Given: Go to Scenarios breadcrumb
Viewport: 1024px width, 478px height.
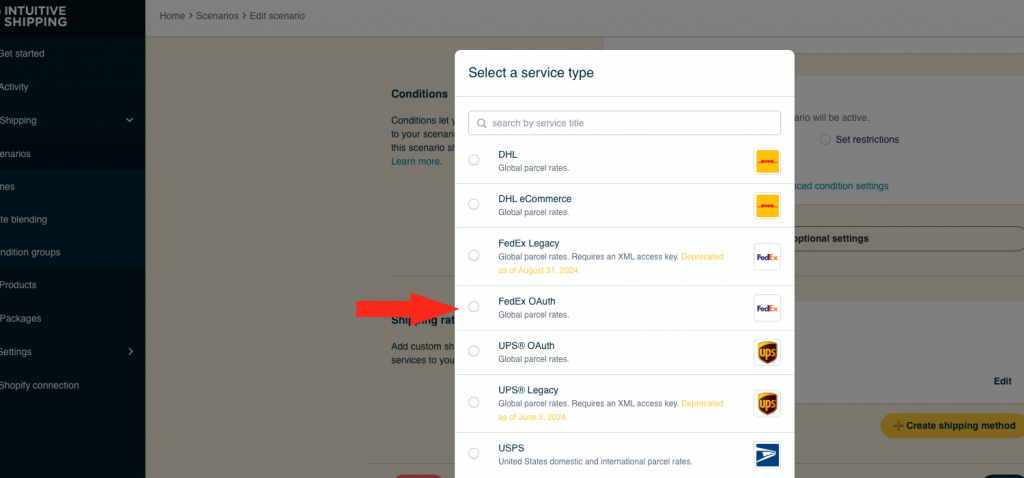Looking at the screenshot, I should [217, 16].
